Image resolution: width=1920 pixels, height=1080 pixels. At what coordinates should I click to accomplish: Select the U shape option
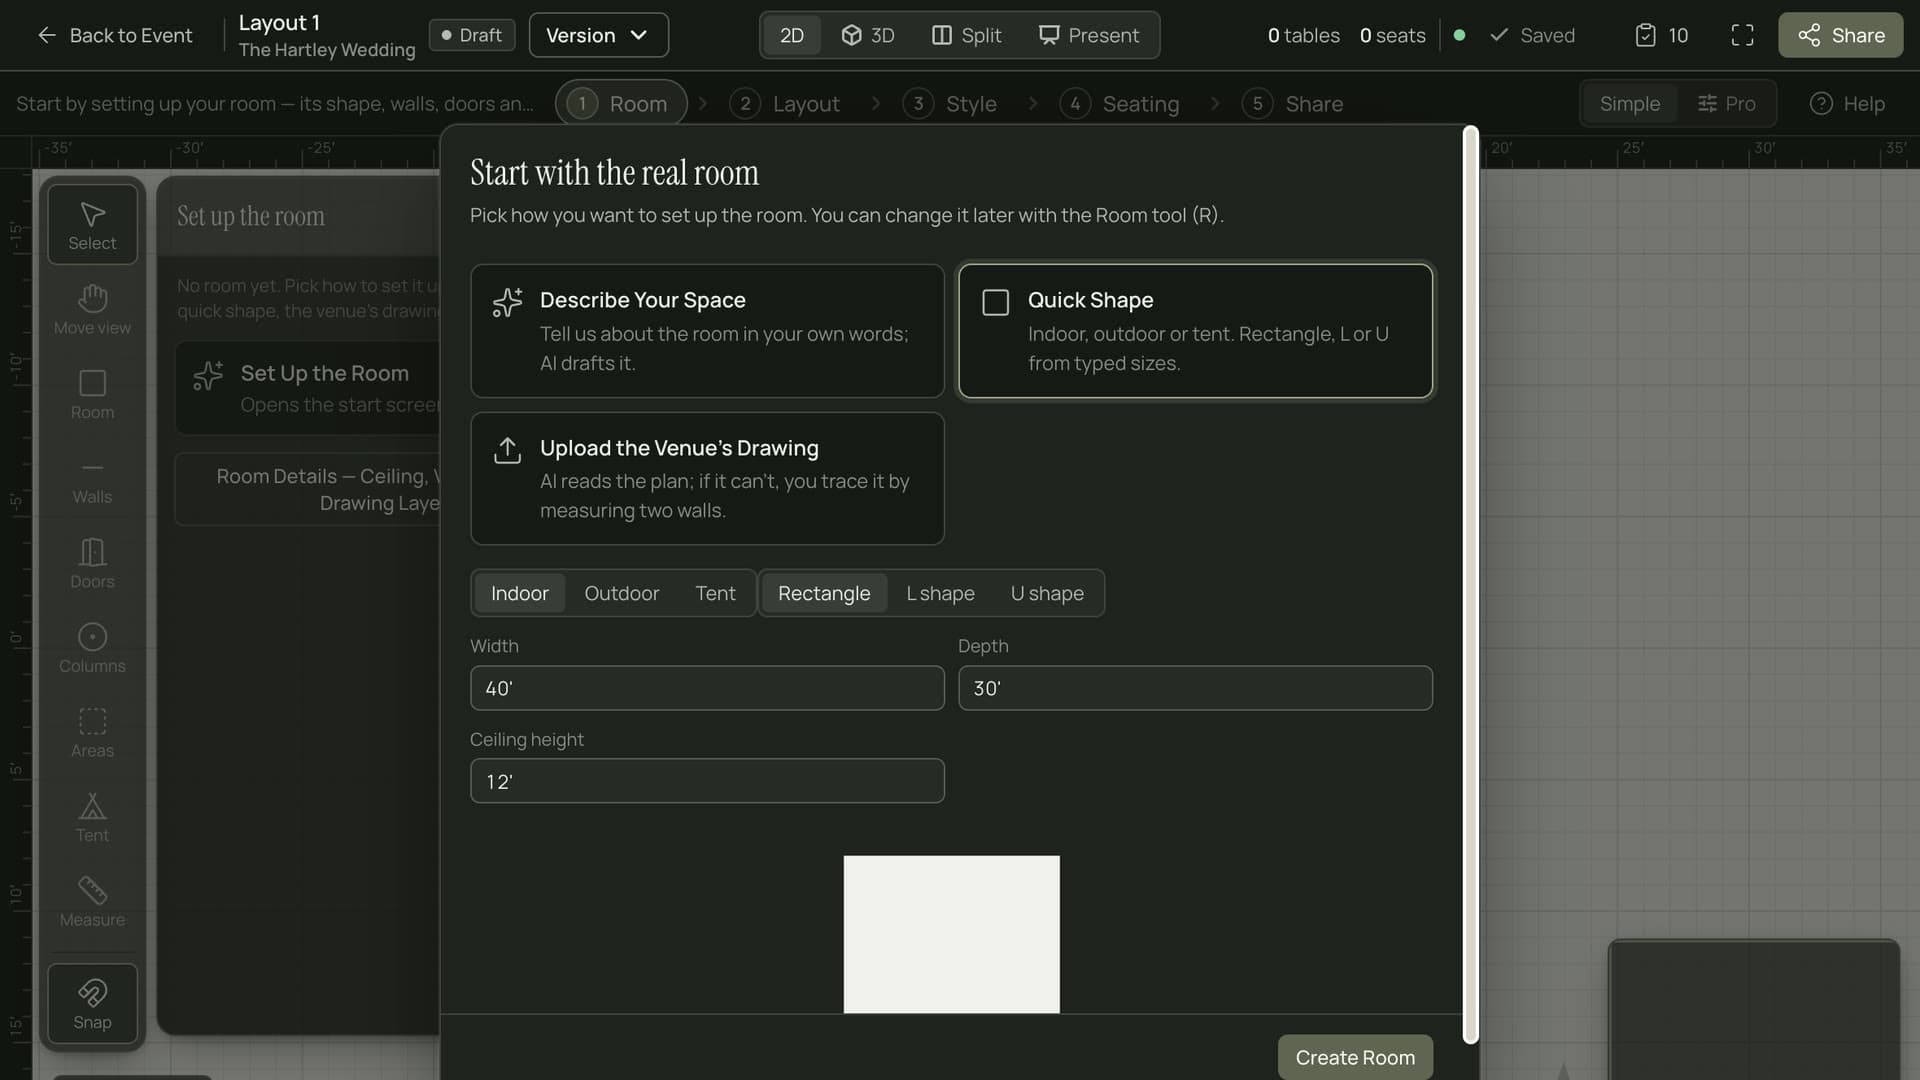pos(1047,593)
